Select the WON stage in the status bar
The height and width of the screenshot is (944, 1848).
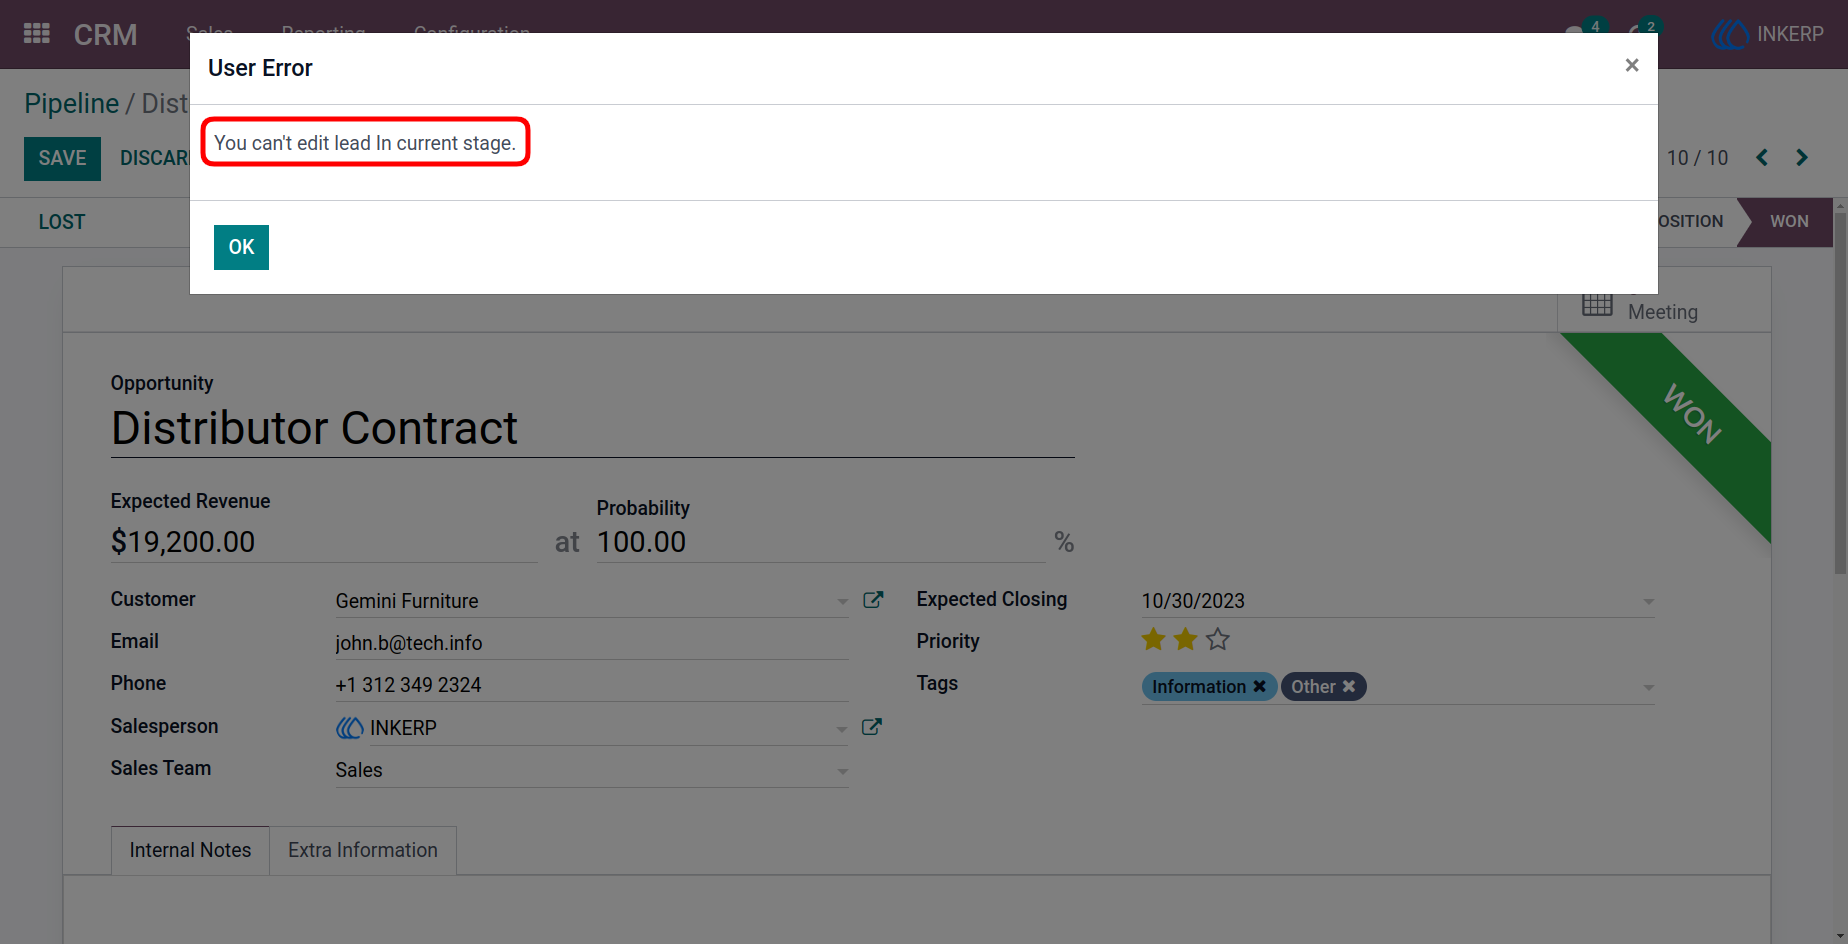coord(1788,222)
